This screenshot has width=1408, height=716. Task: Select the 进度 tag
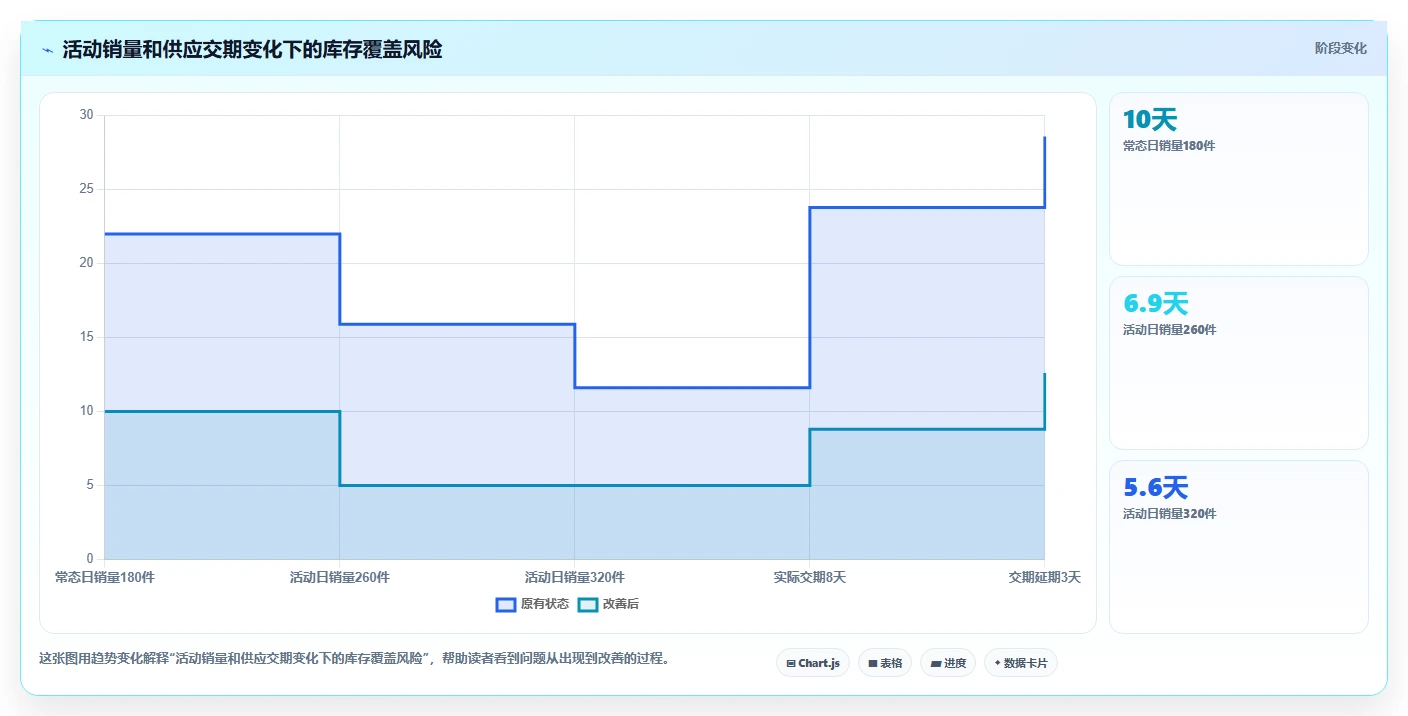948,663
